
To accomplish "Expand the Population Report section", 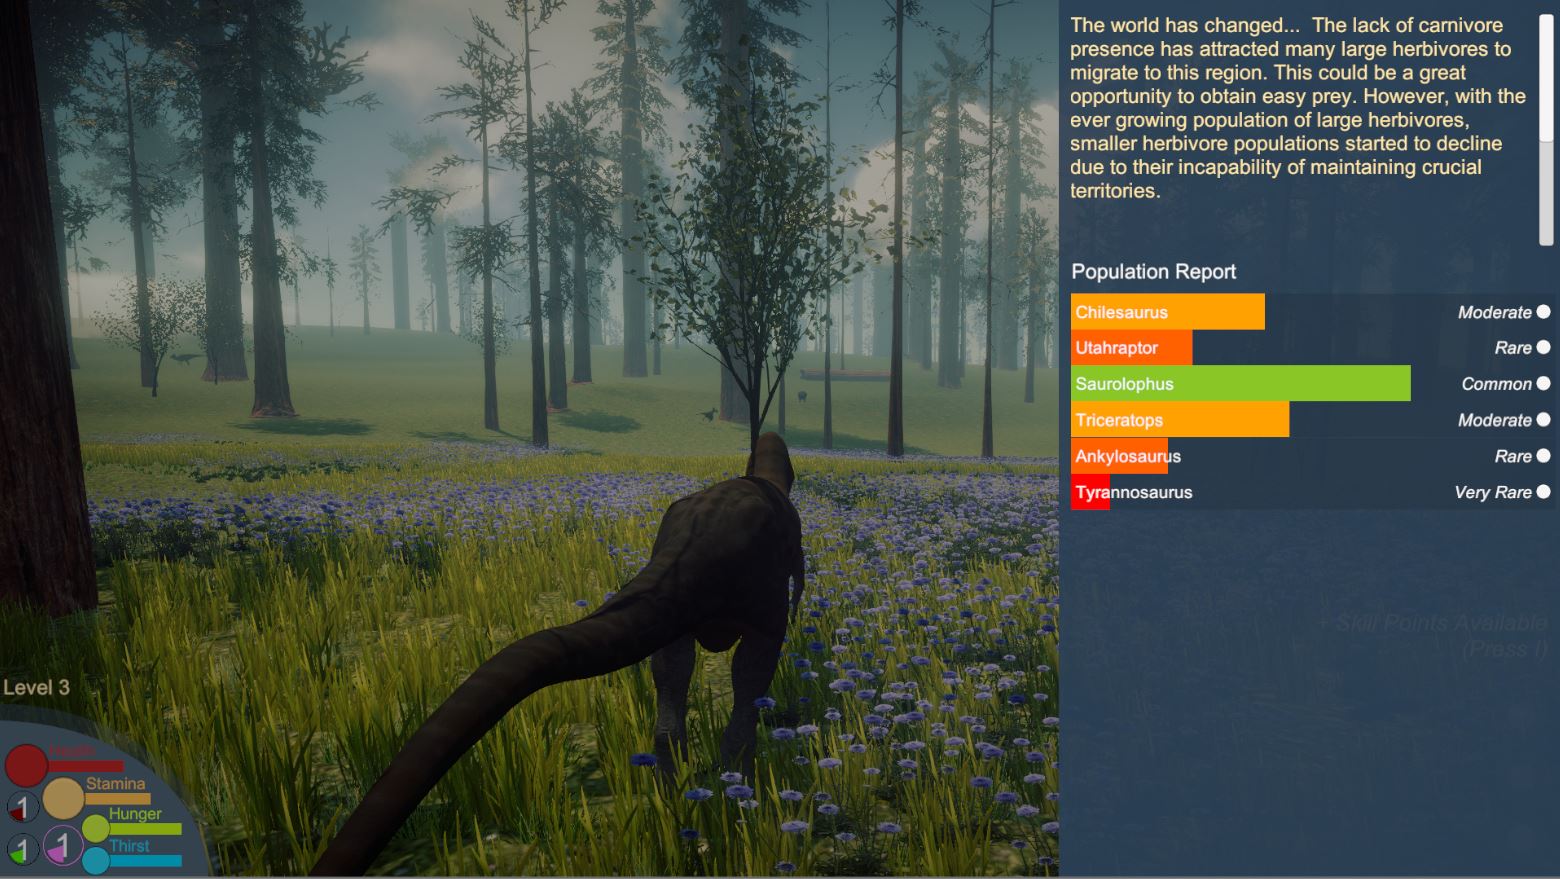I will [x=1152, y=271].
